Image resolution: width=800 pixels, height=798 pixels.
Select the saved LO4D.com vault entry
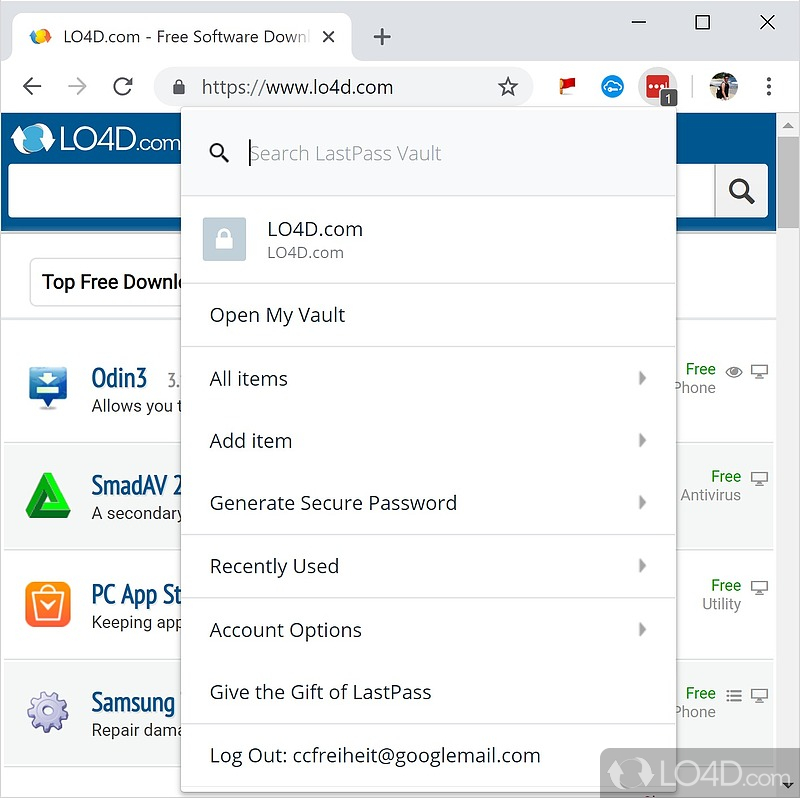point(428,240)
